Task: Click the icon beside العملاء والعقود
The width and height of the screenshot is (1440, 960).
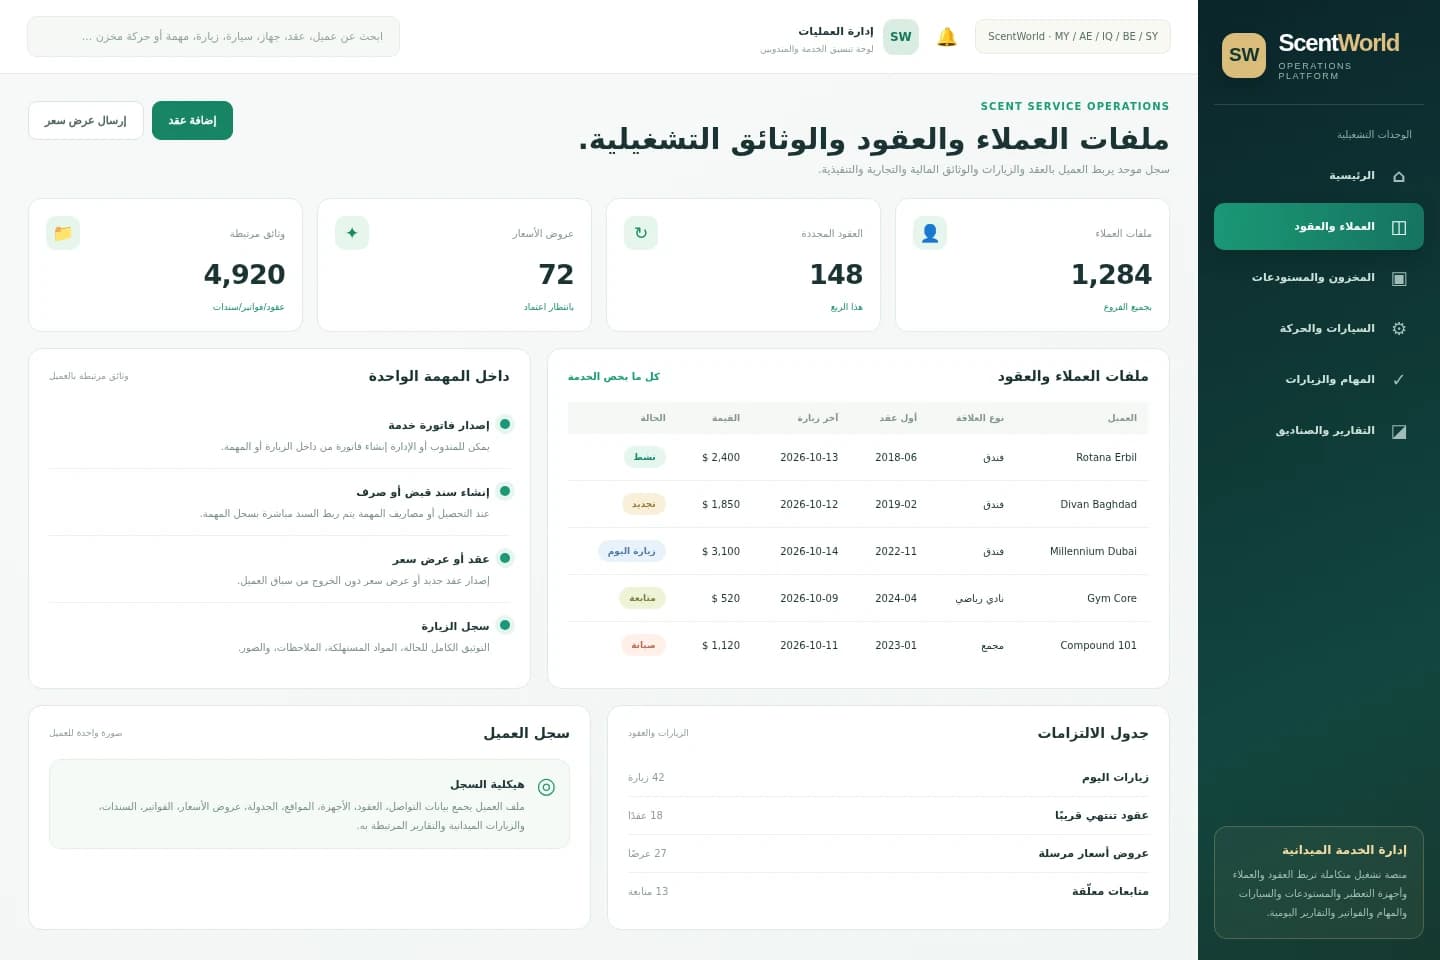Action: [1399, 227]
